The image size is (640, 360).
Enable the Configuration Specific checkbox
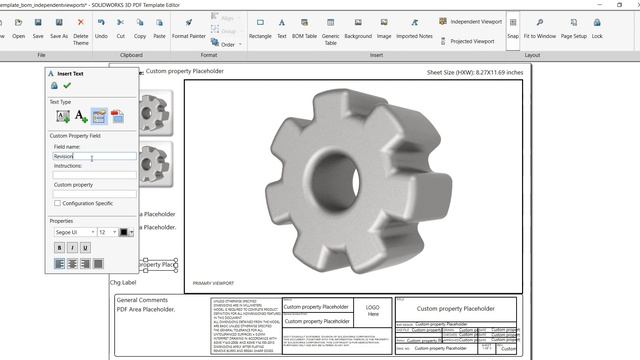(x=57, y=203)
